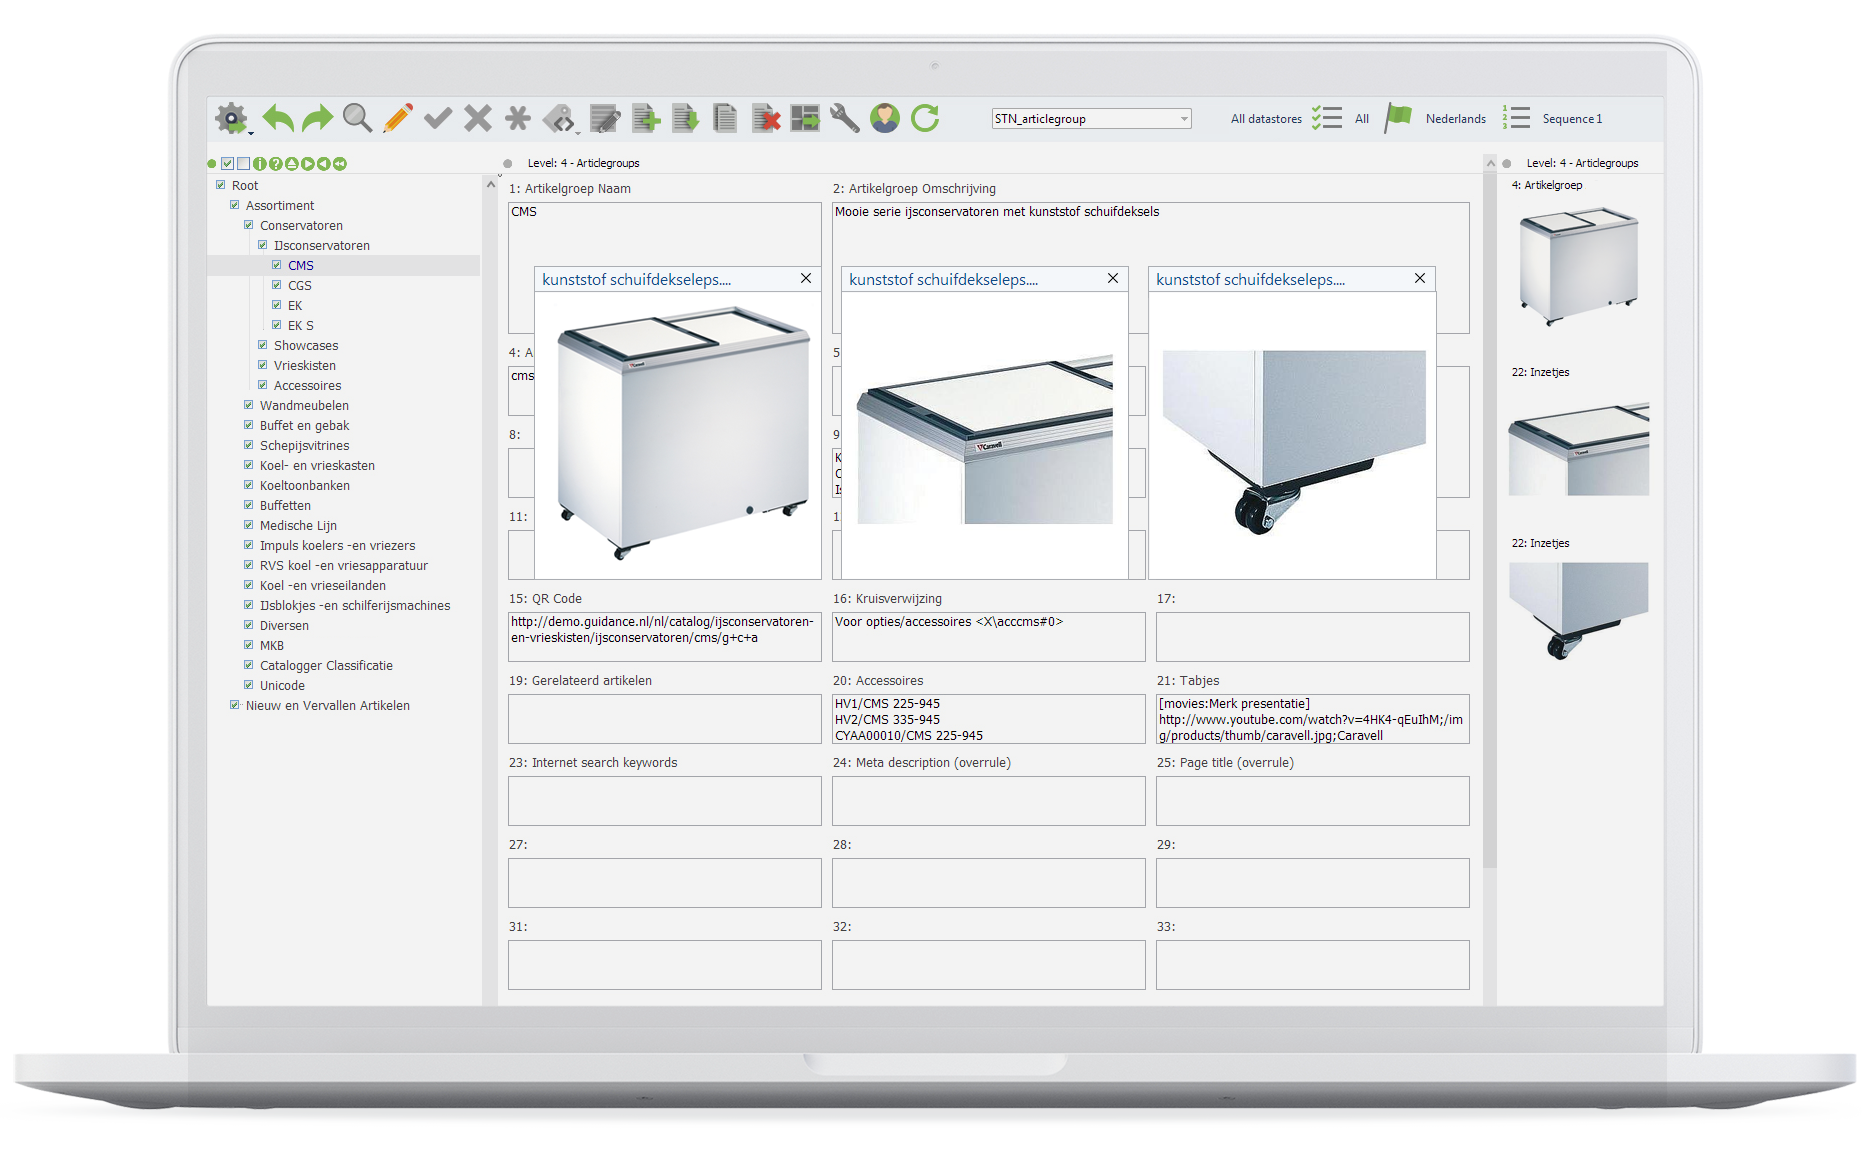The height and width of the screenshot is (1159, 1868).
Task: Click the QR Code URL field
Action: tap(665, 637)
